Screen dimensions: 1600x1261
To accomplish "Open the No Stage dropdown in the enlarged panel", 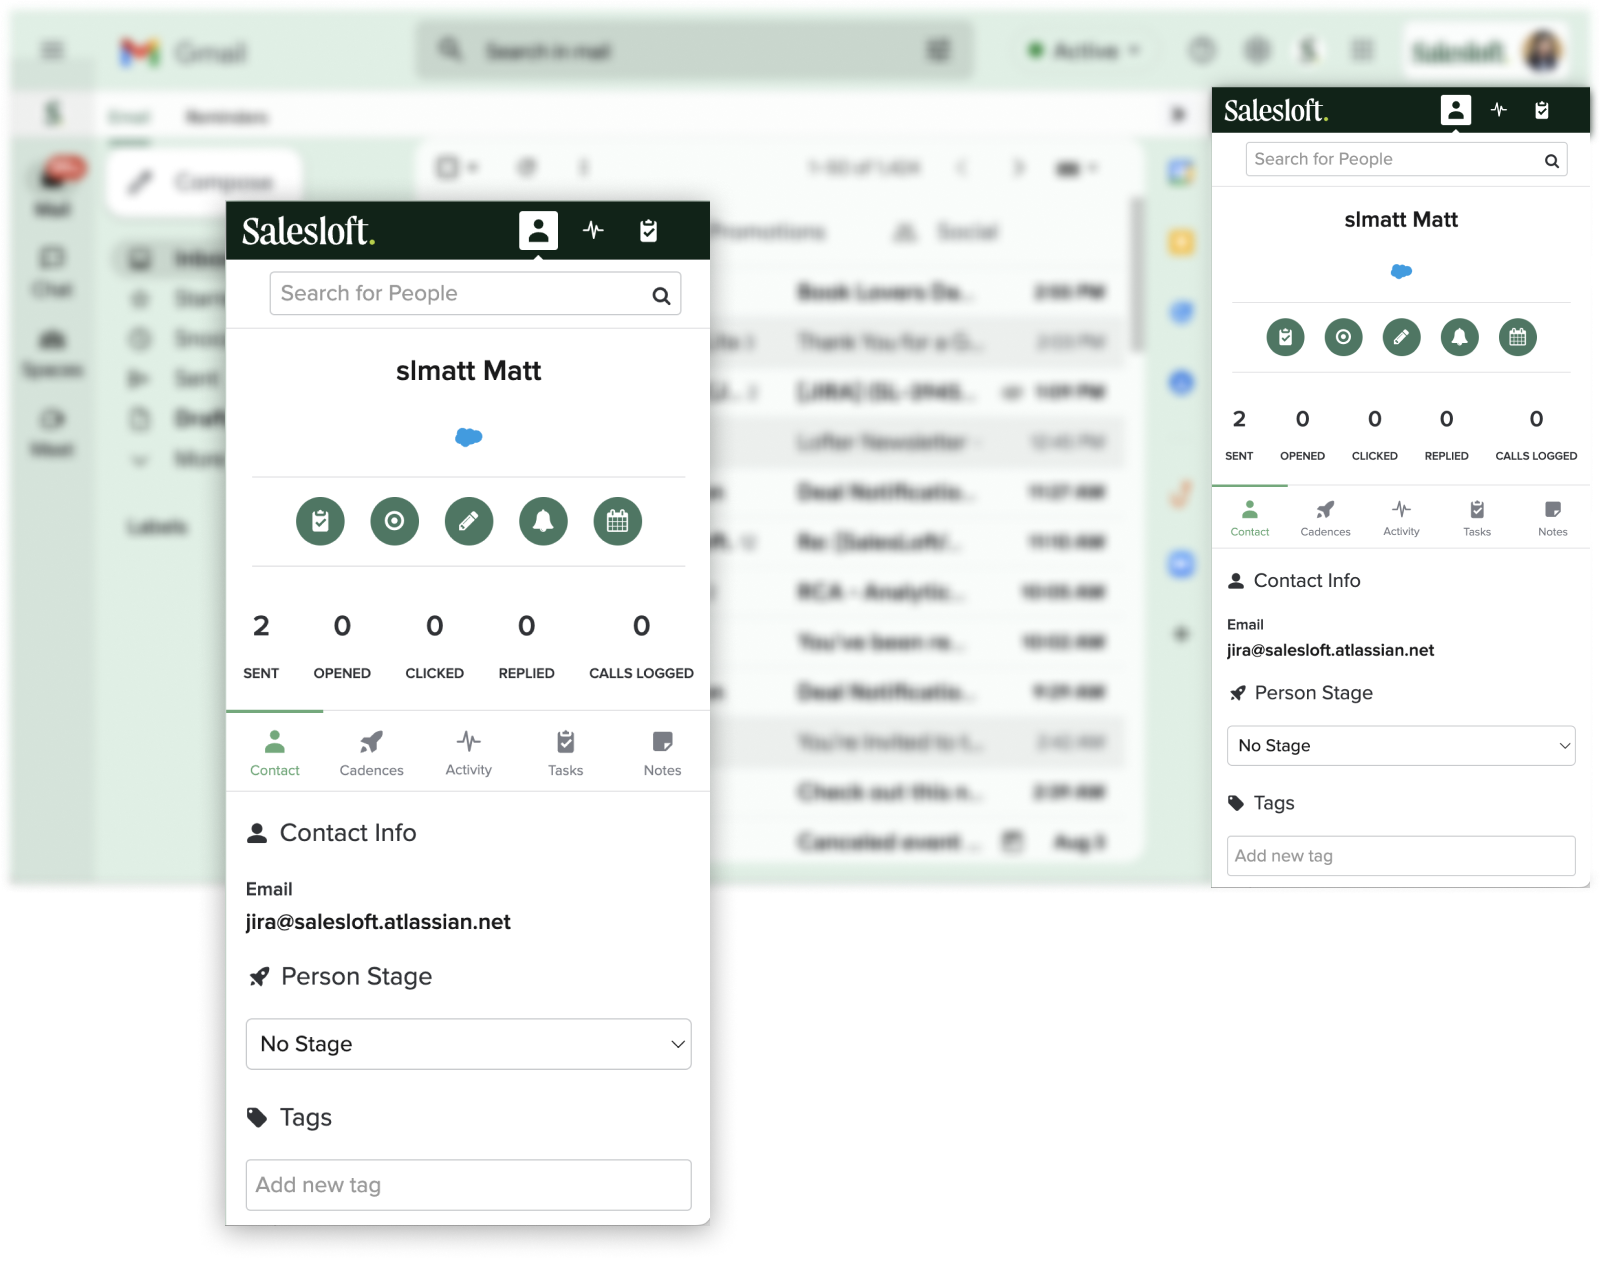I will 468,1044.
